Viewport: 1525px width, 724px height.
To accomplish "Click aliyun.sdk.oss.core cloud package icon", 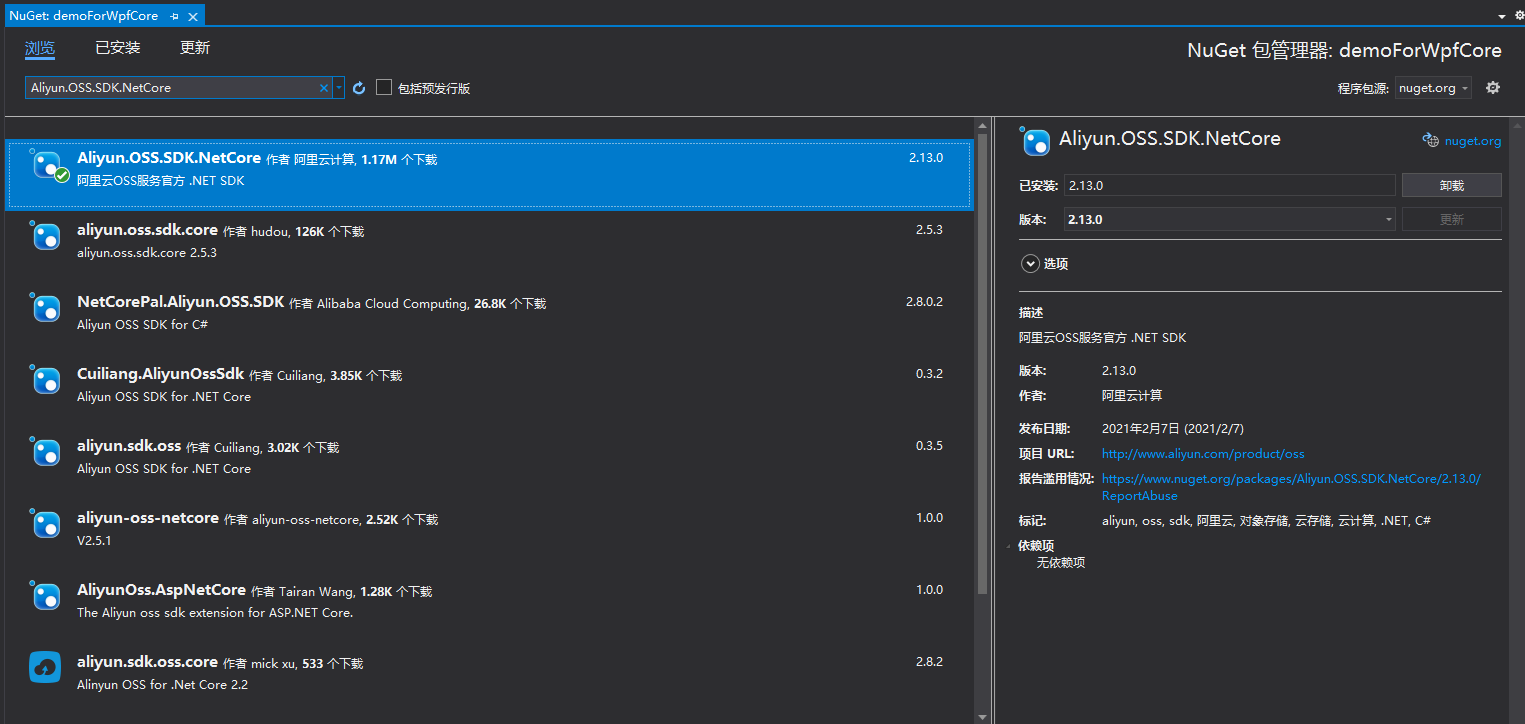I will pyautogui.click(x=46, y=667).
